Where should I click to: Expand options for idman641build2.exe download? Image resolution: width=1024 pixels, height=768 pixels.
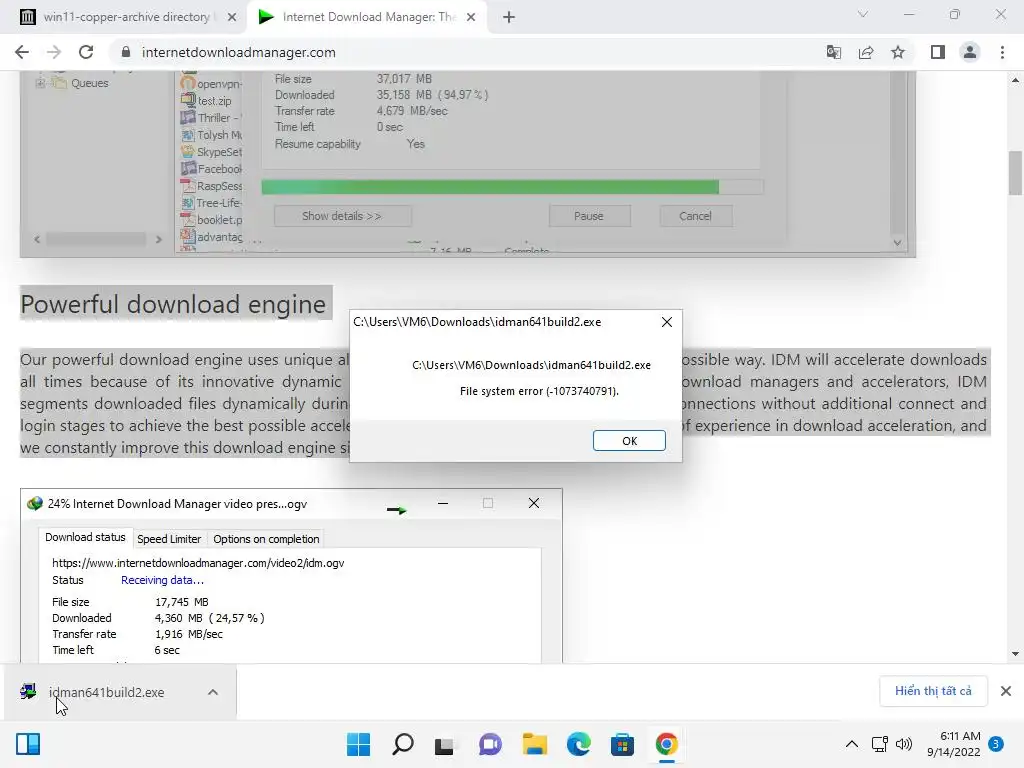(213, 692)
